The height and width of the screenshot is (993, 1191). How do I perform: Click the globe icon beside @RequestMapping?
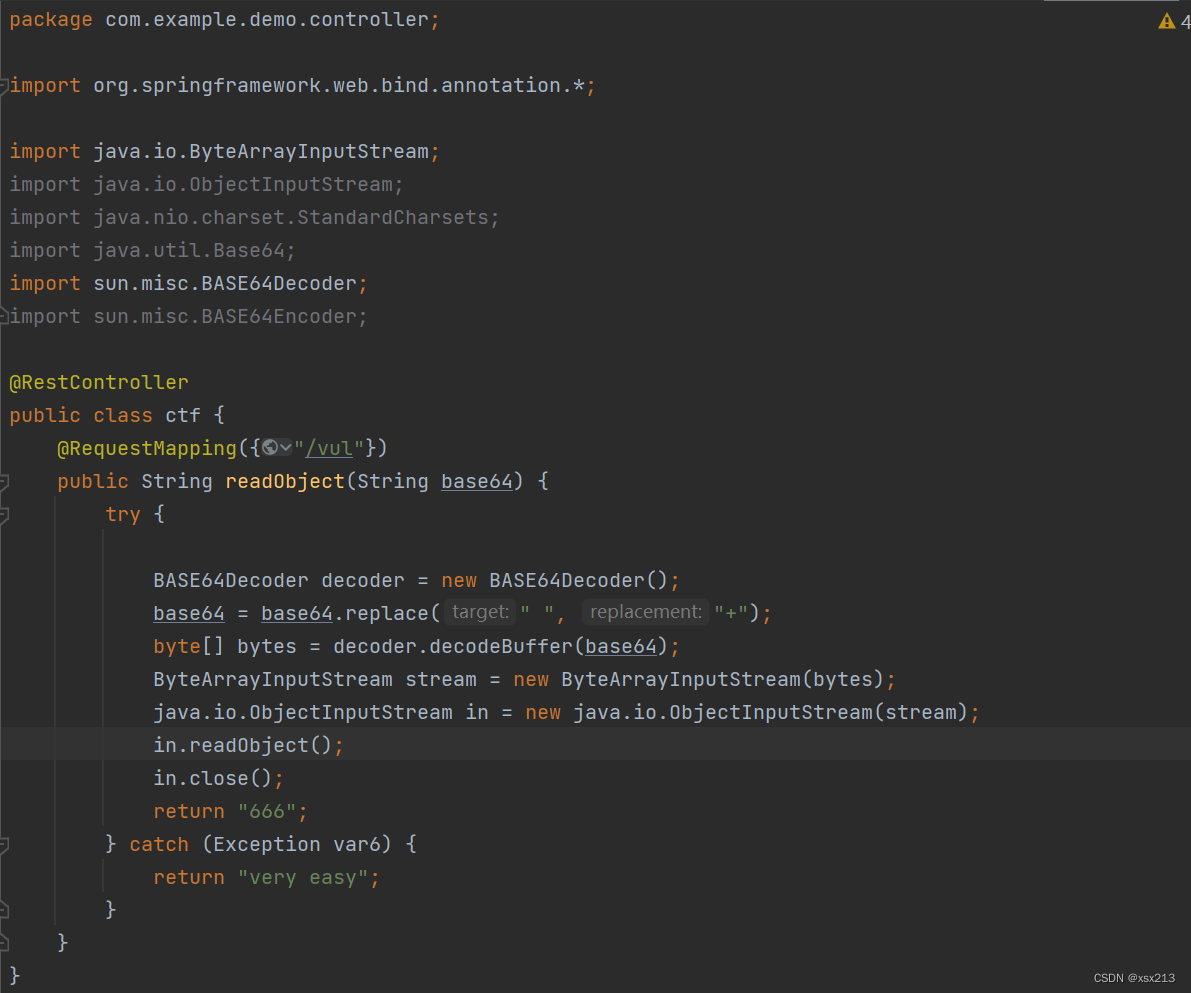pyautogui.click(x=269, y=447)
